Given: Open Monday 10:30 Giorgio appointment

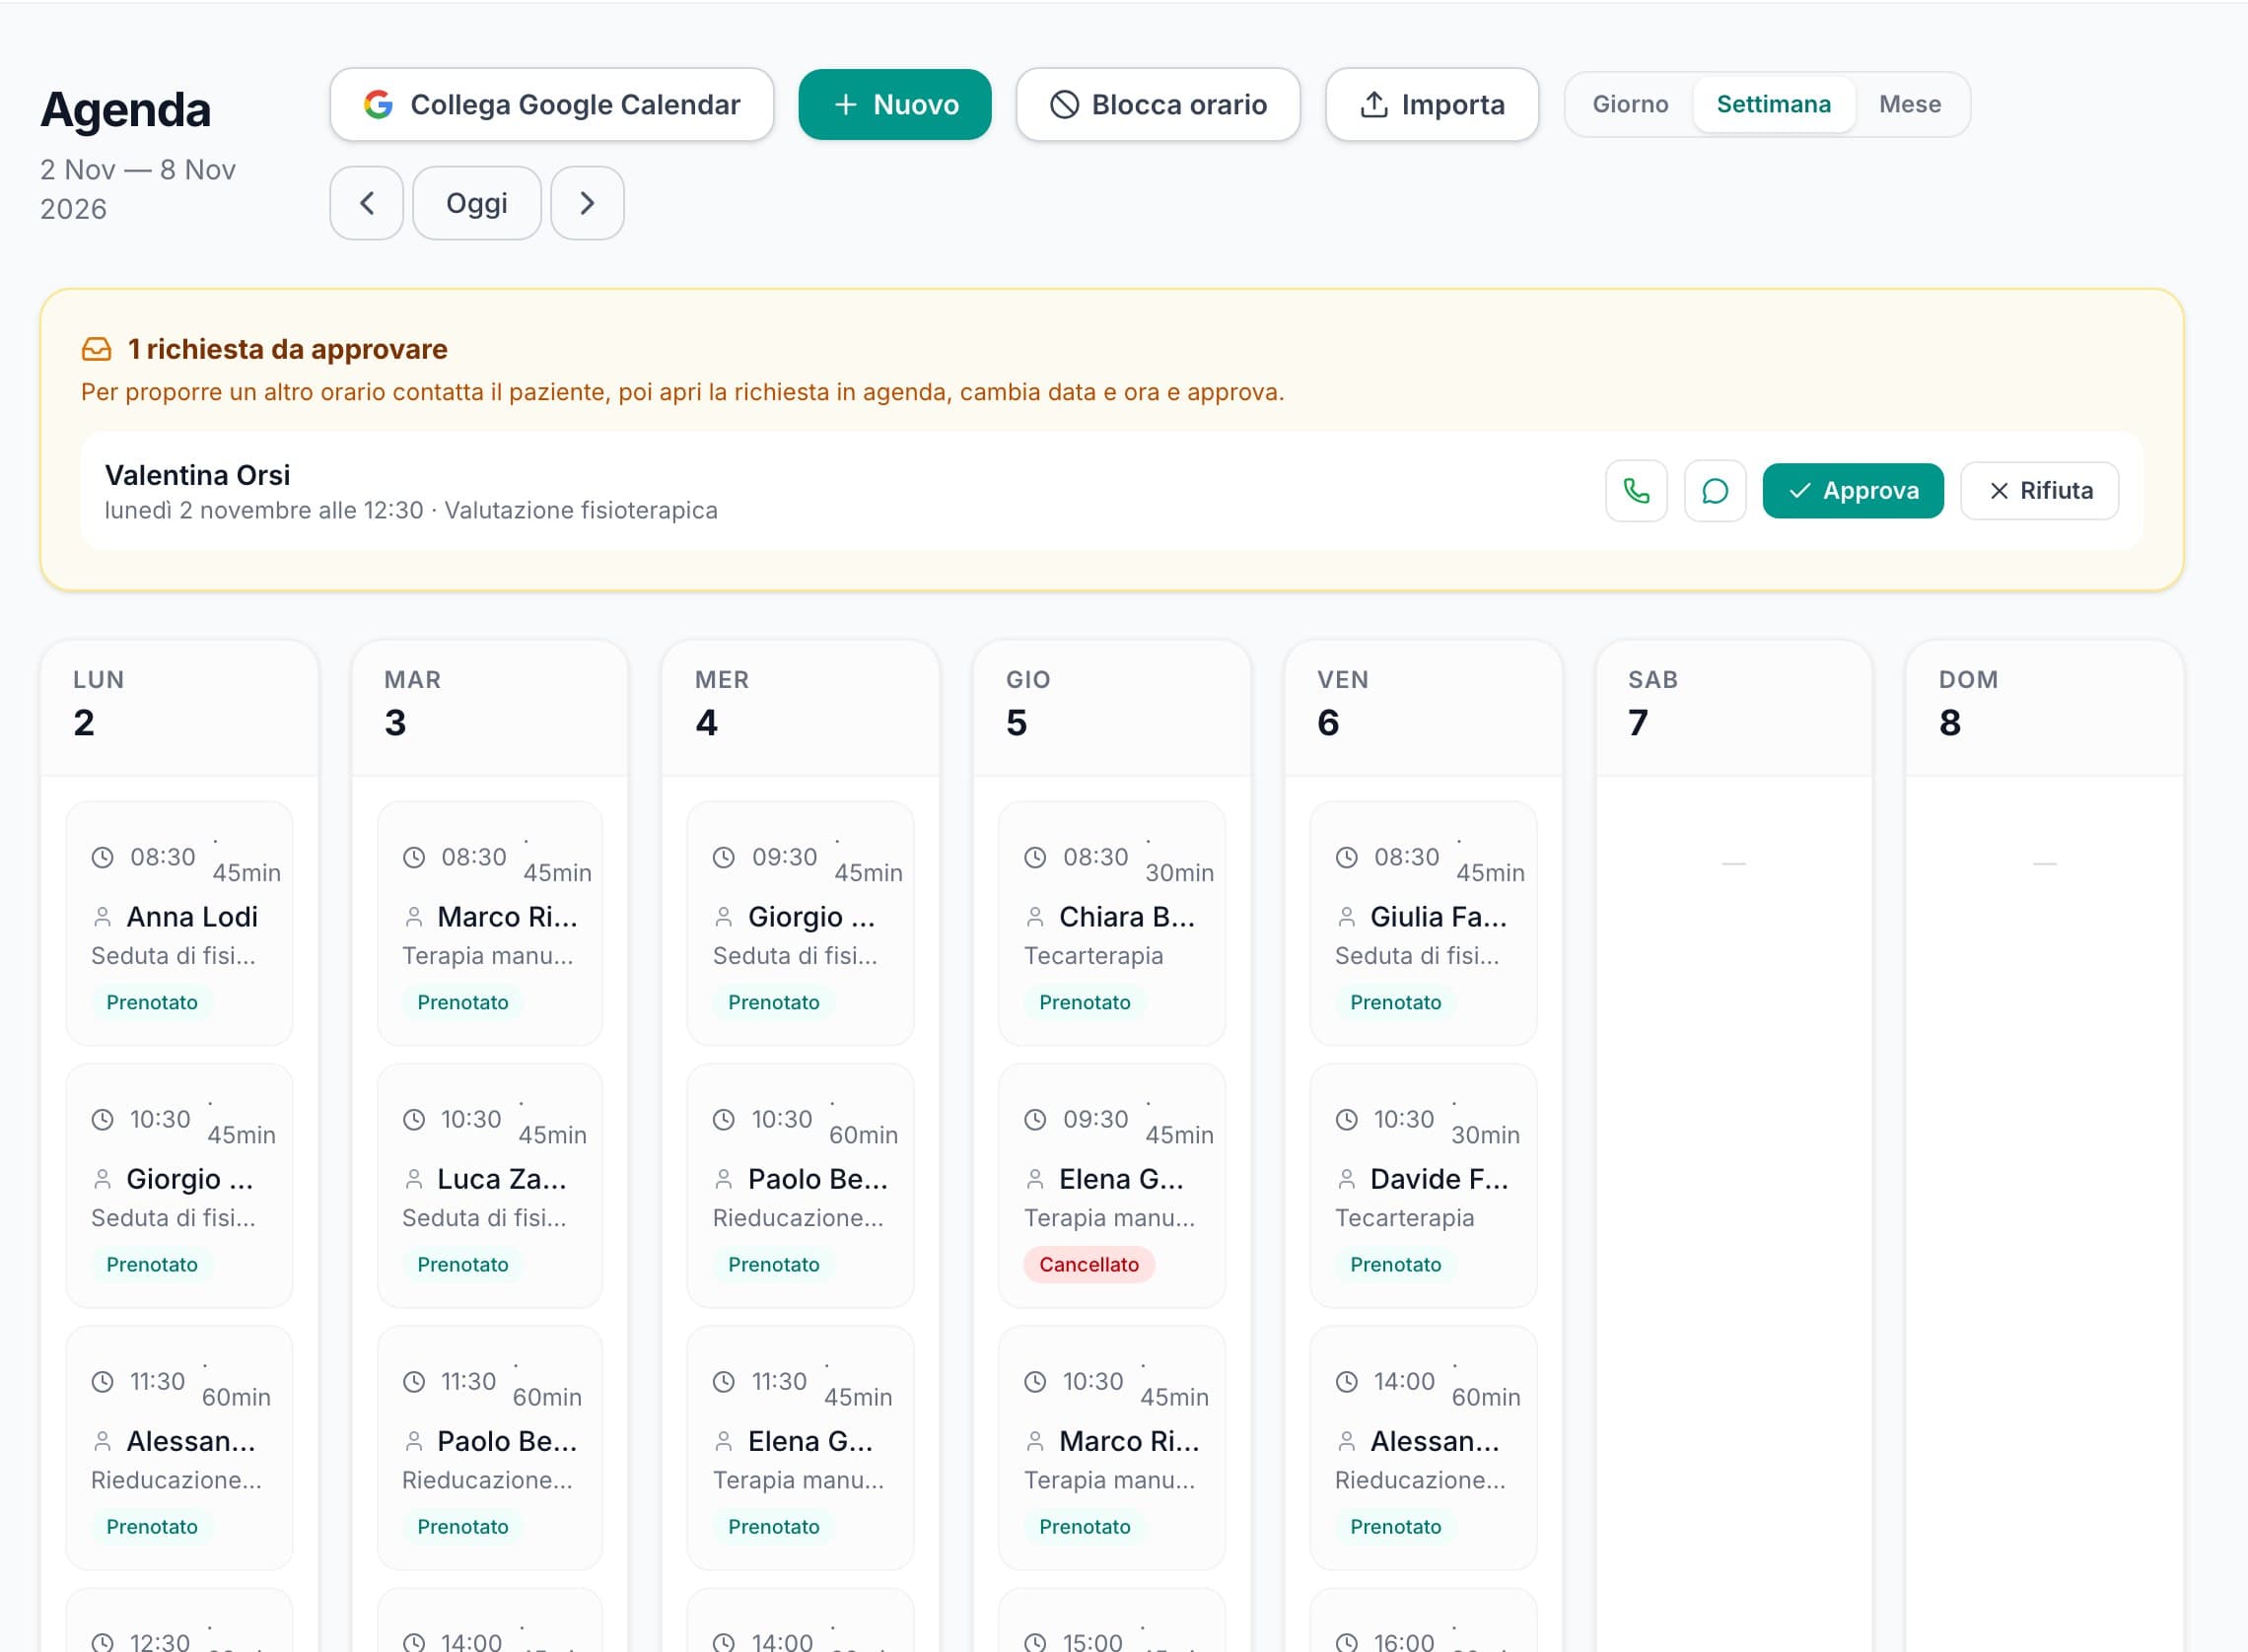Looking at the screenshot, I should (180, 1185).
